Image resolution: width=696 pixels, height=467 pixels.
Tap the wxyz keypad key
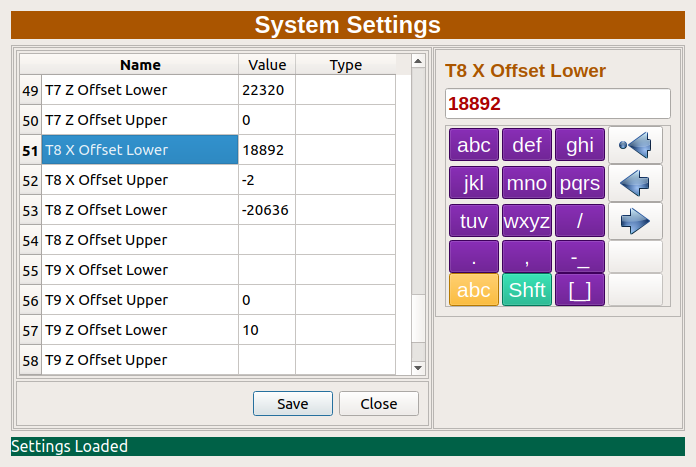[527, 221]
